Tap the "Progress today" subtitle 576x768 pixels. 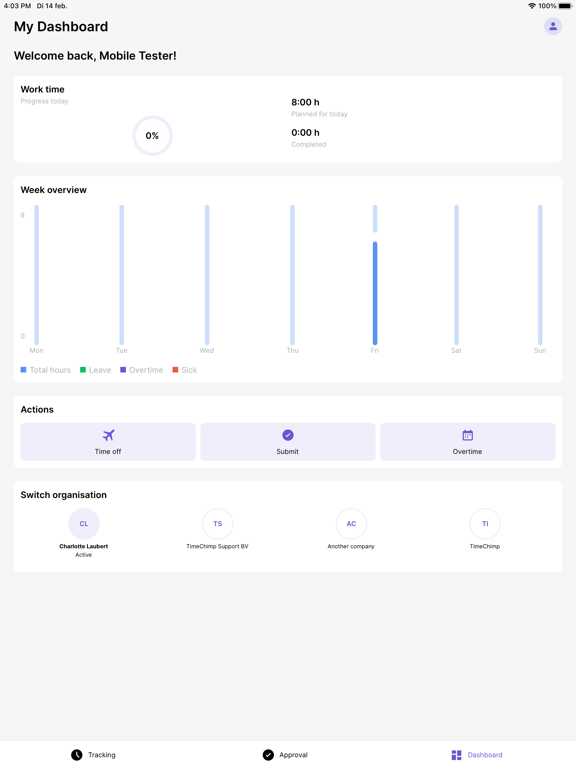click(x=45, y=101)
